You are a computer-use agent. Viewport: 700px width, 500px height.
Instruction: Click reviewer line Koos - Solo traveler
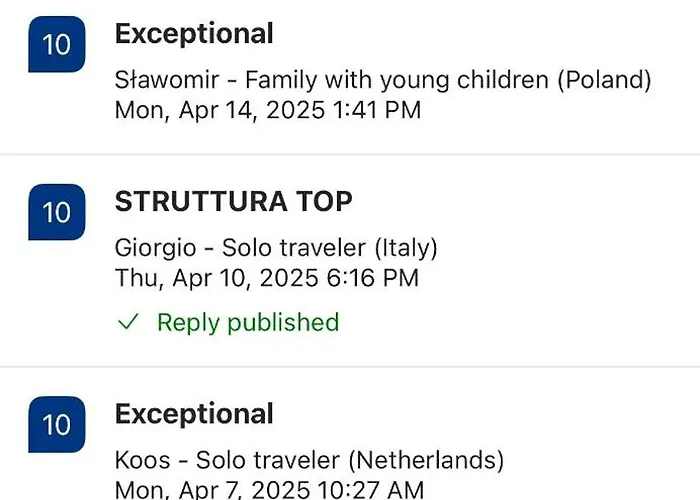pyautogui.click(x=309, y=460)
